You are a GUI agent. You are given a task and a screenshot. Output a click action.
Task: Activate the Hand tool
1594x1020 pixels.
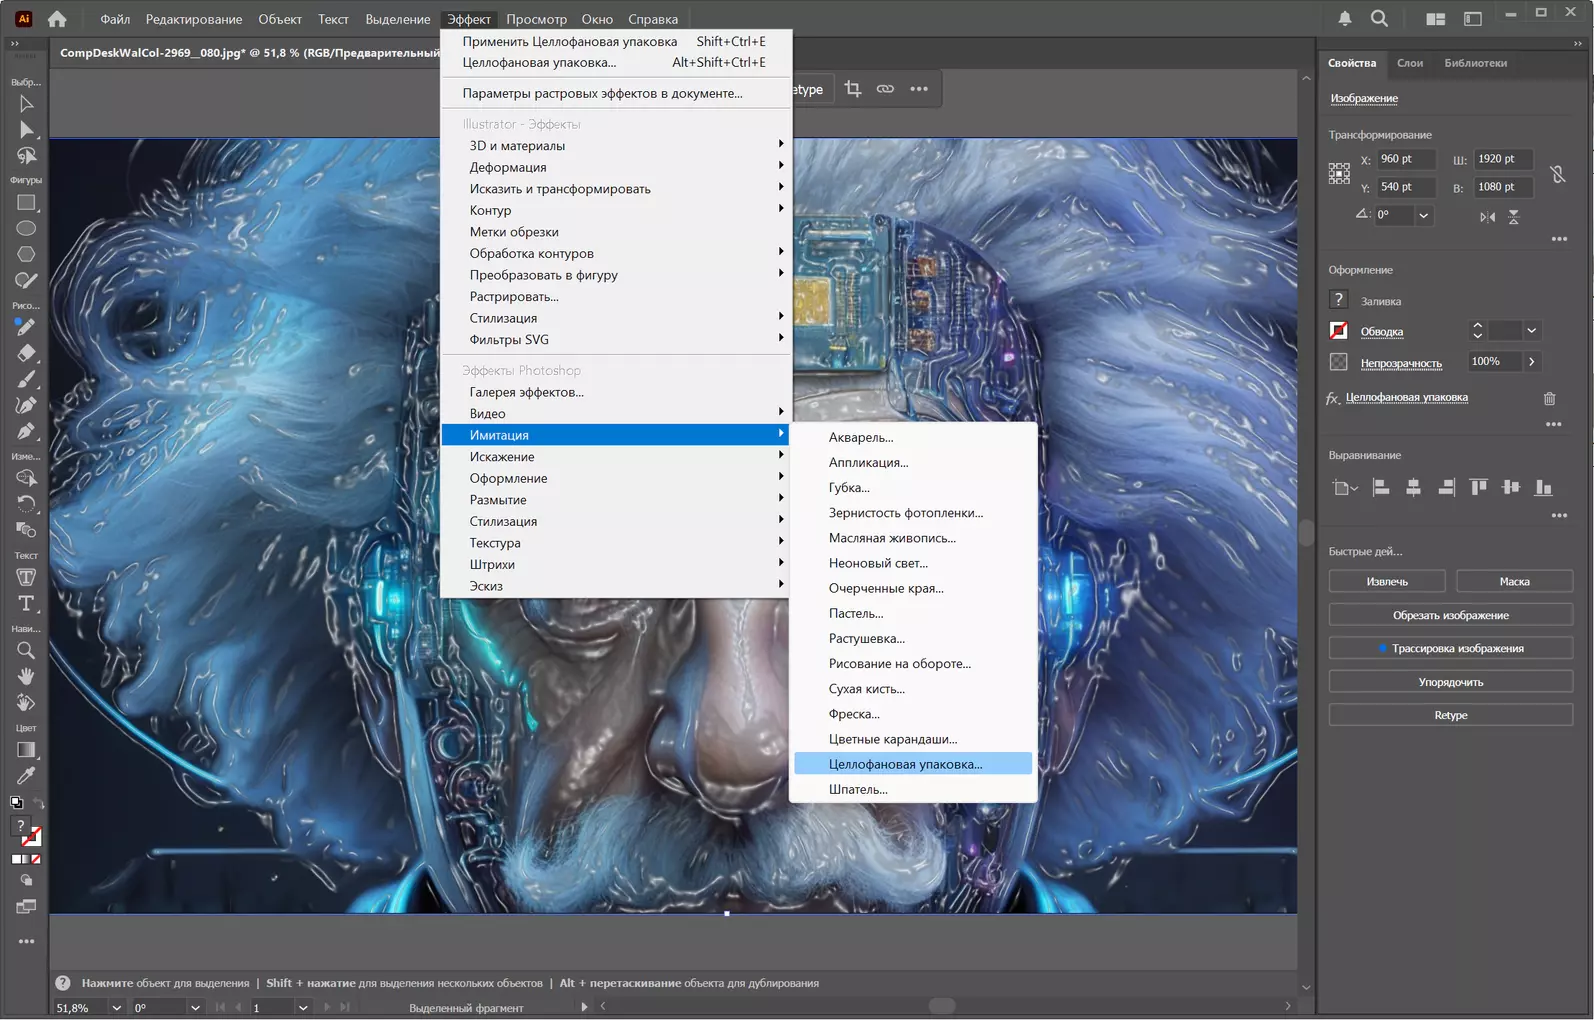click(26, 677)
